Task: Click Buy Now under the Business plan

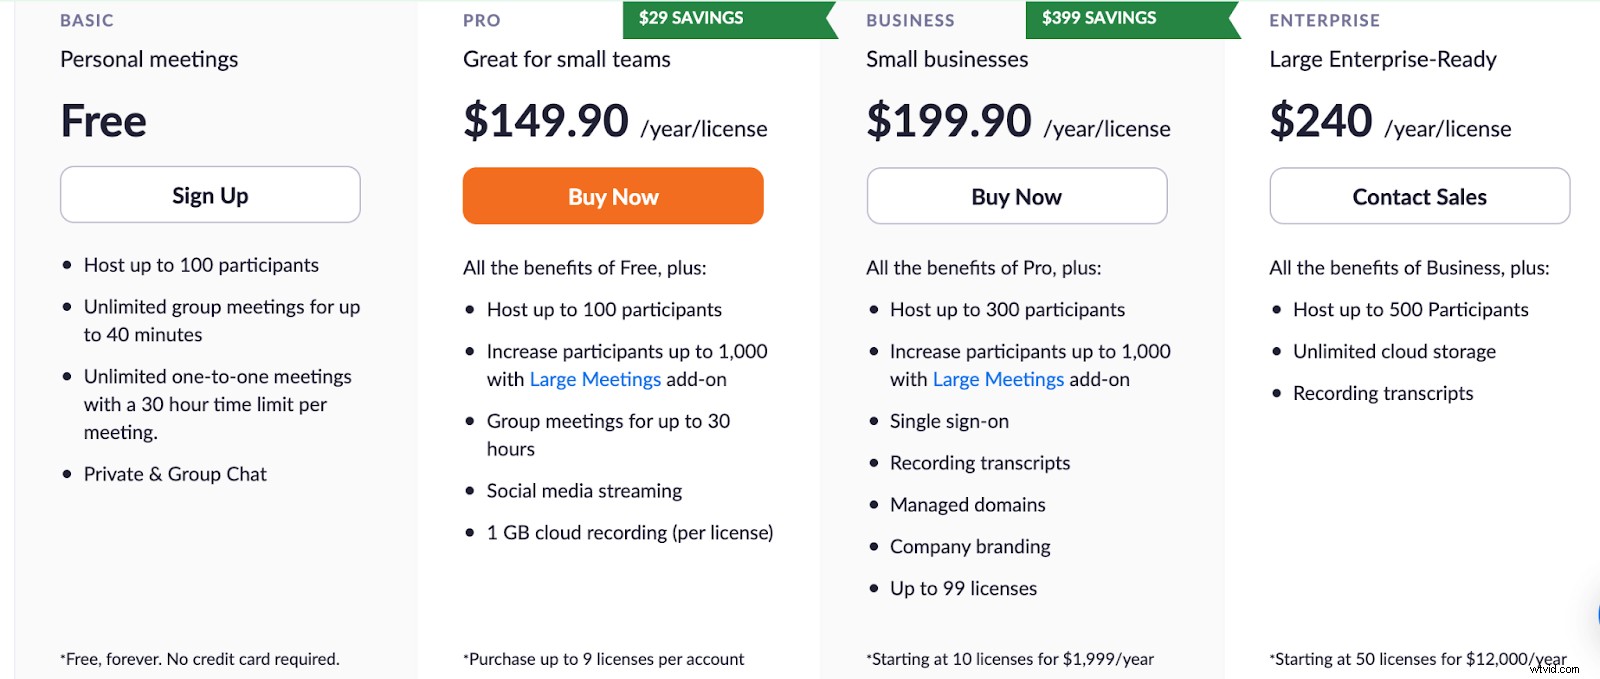Action: tap(1016, 196)
